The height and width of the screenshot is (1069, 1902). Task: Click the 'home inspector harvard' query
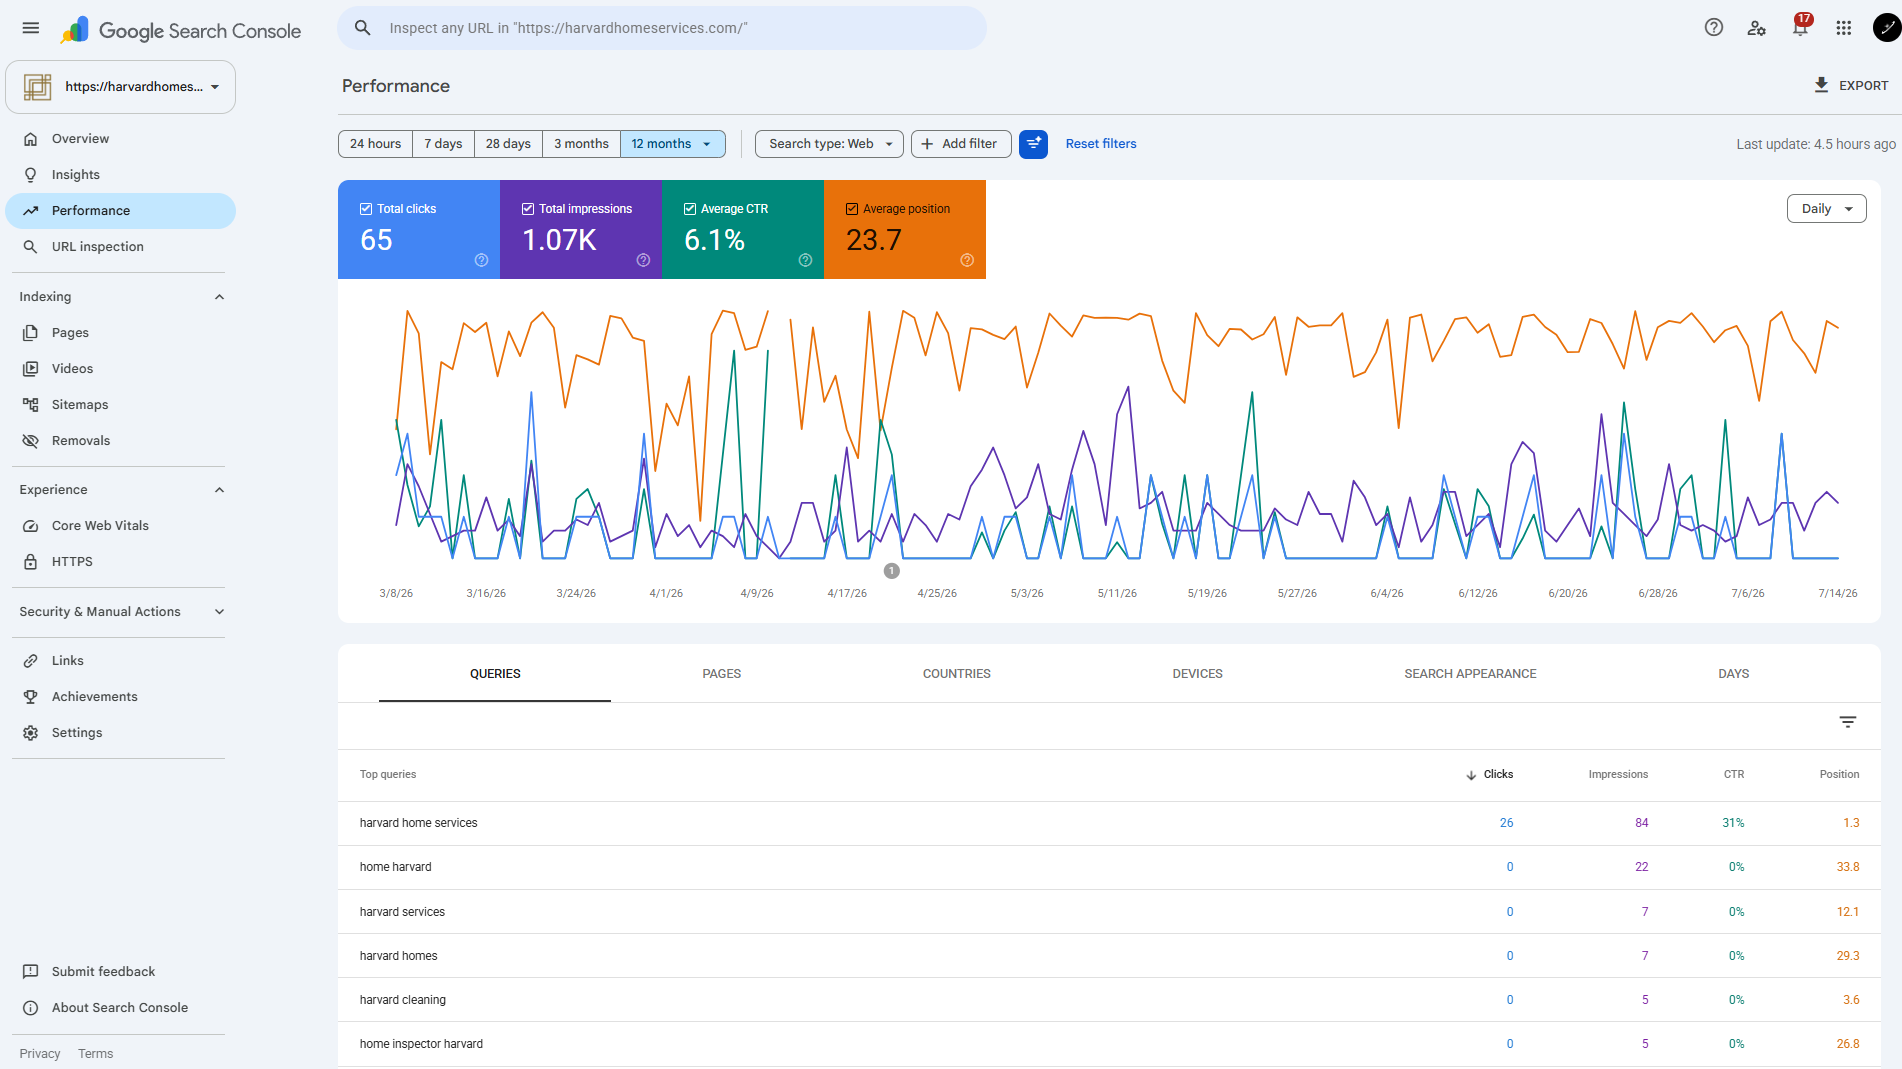coord(421,1044)
